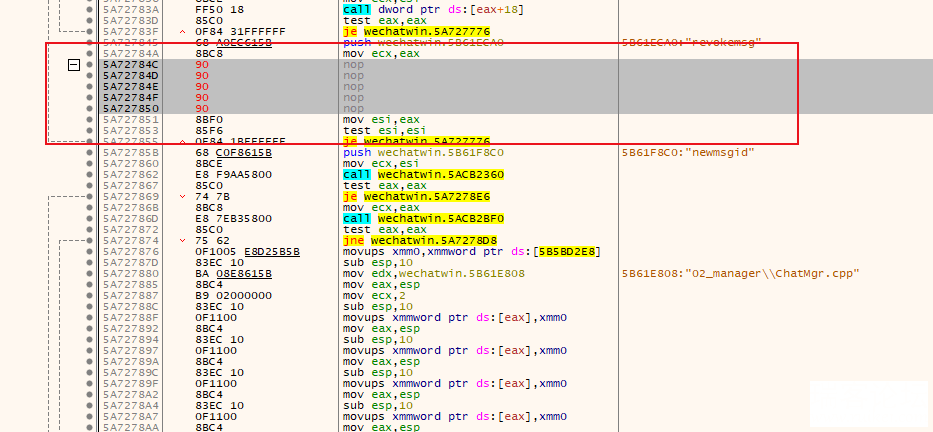Toggle breakpoint dot at address 5A727880

click(x=89, y=274)
